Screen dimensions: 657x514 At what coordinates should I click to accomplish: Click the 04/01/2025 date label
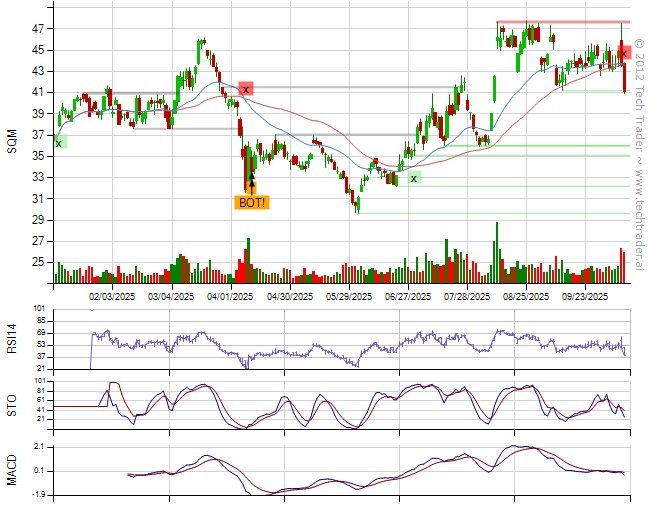(229, 296)
